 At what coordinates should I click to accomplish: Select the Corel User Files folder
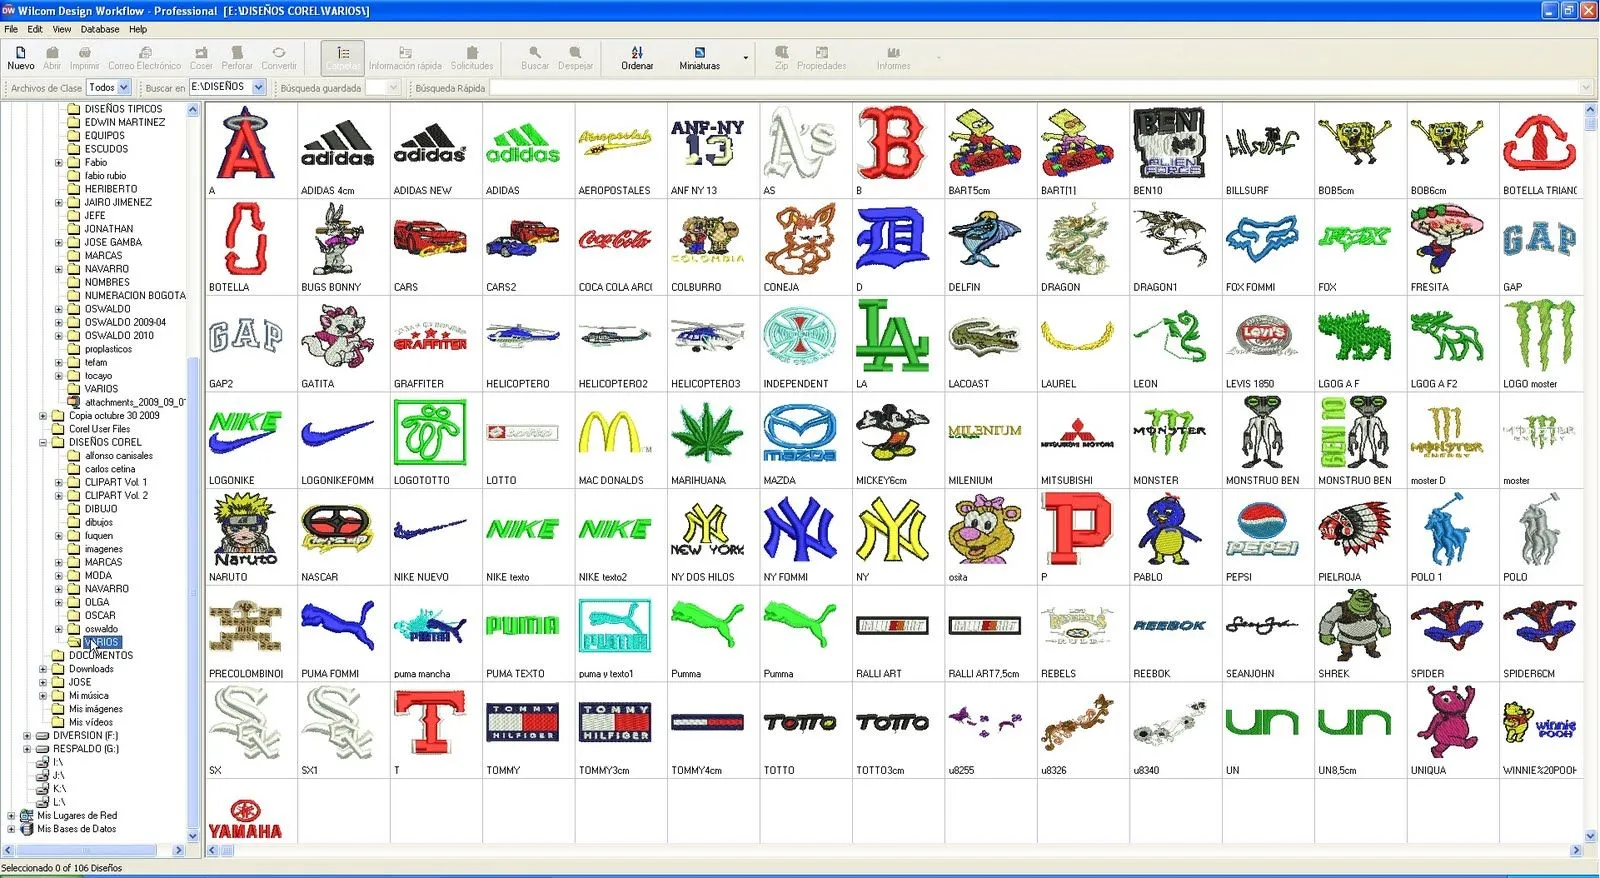pyautogui.click(x=99, y=429)
